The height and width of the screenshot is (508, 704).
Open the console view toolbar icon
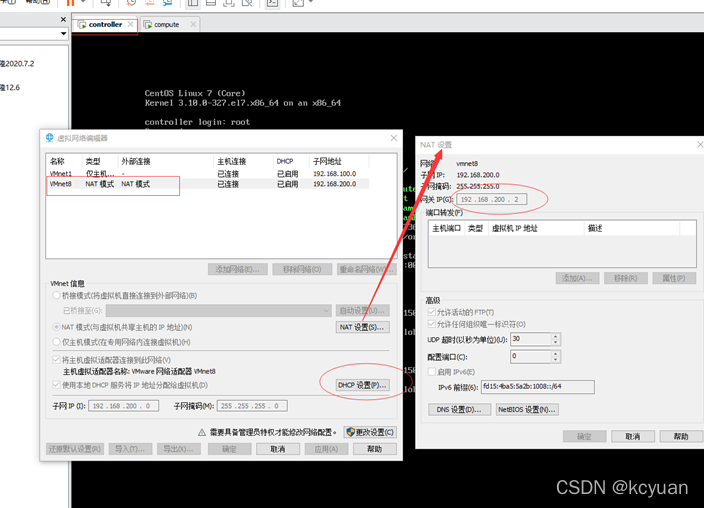272,3
